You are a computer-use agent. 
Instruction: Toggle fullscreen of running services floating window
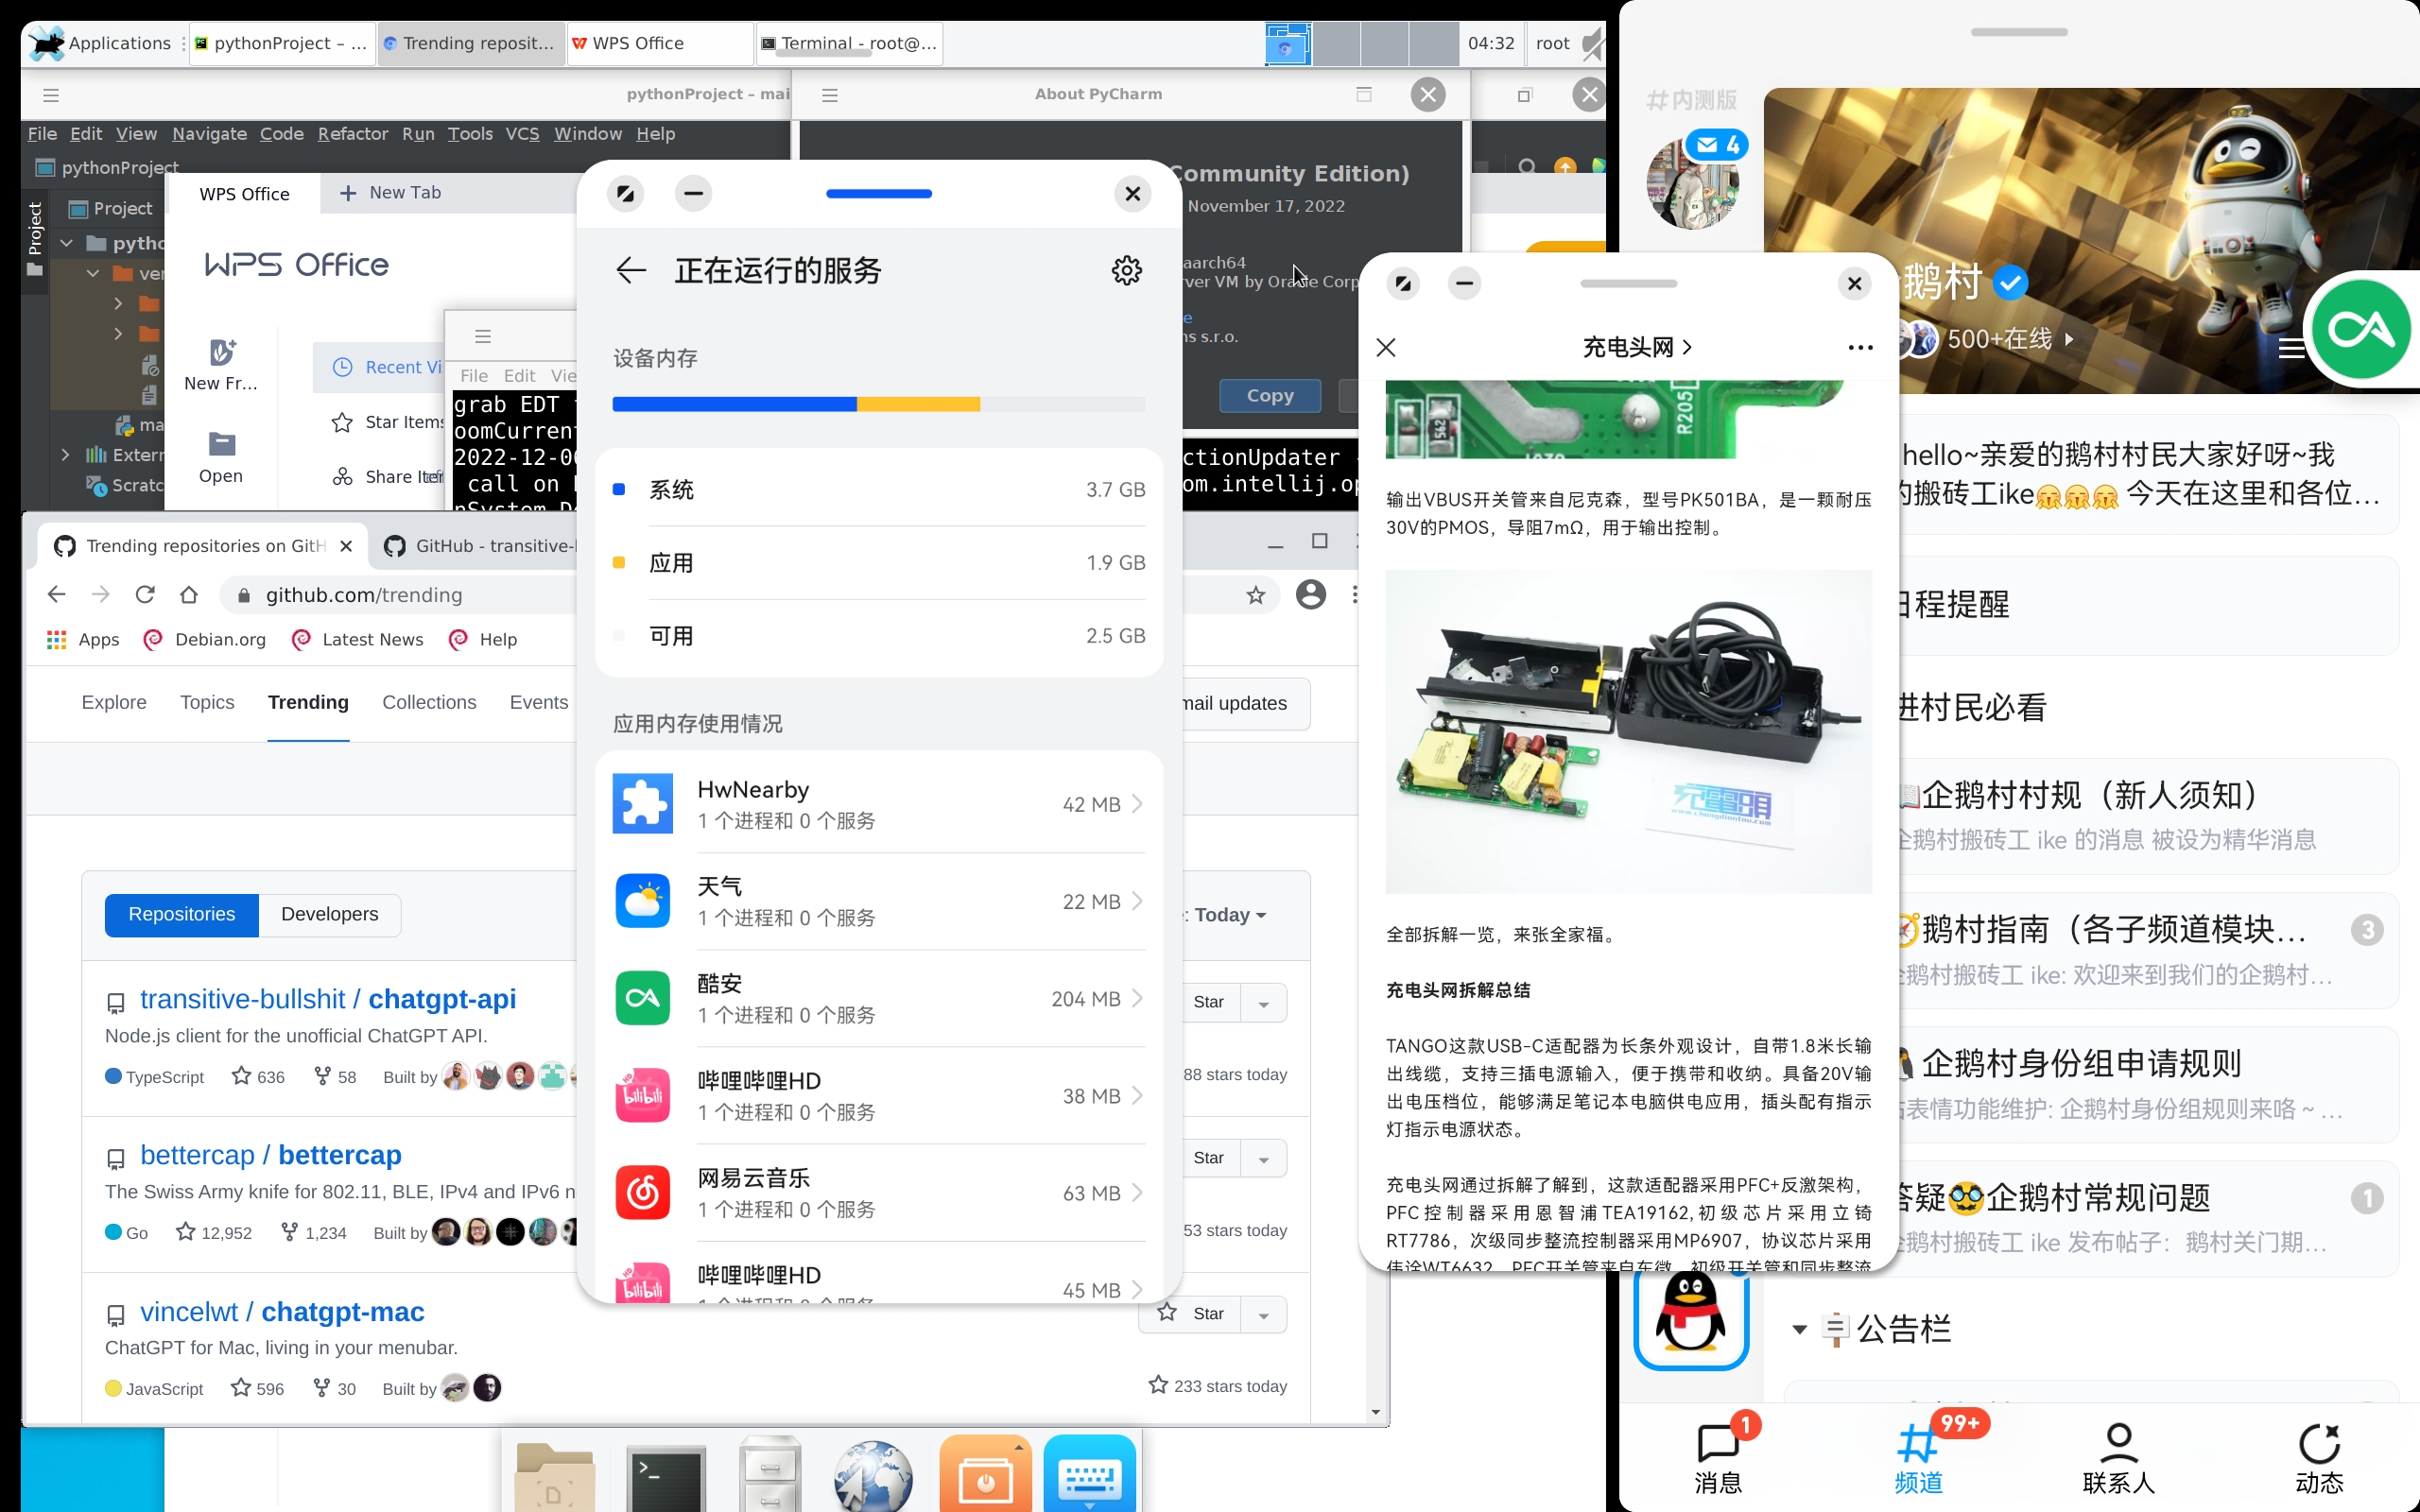coord(625,193)
